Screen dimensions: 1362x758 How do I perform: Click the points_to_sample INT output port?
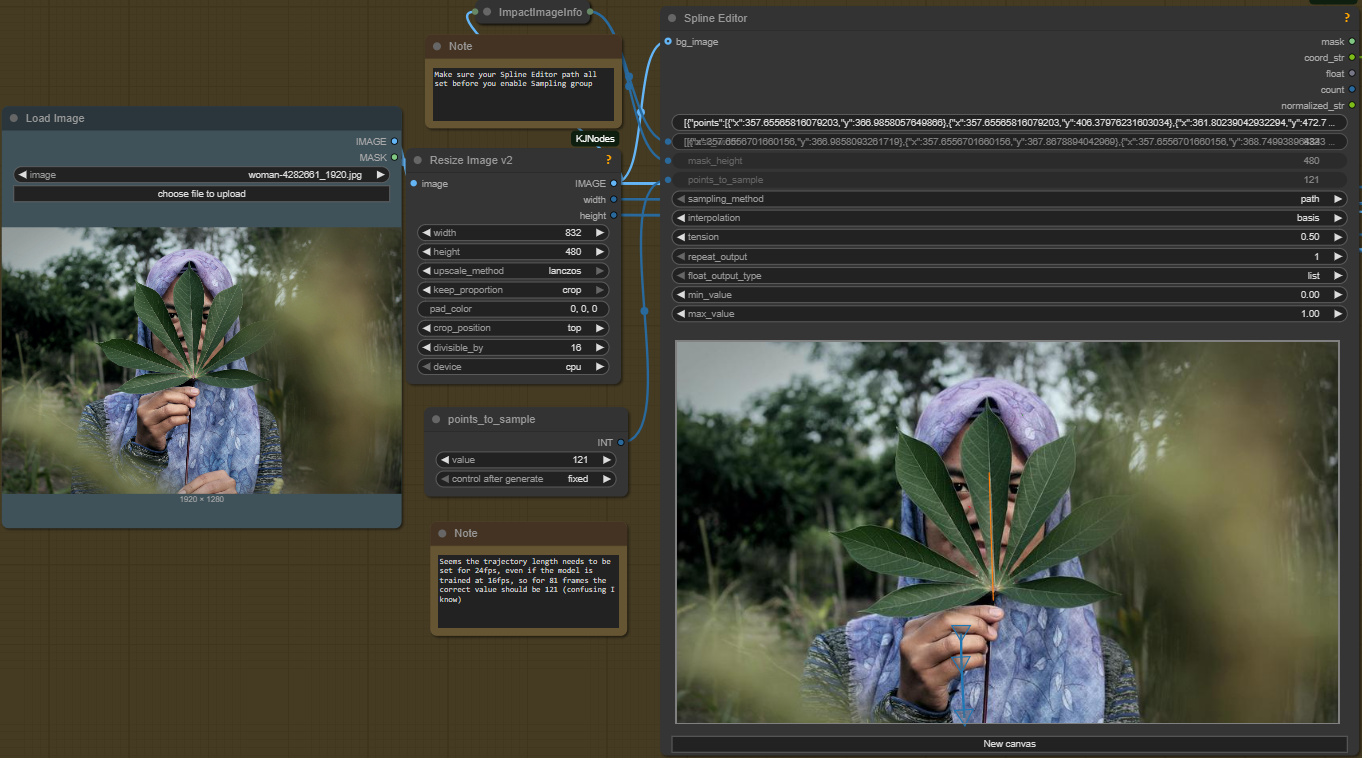[621, 442]
